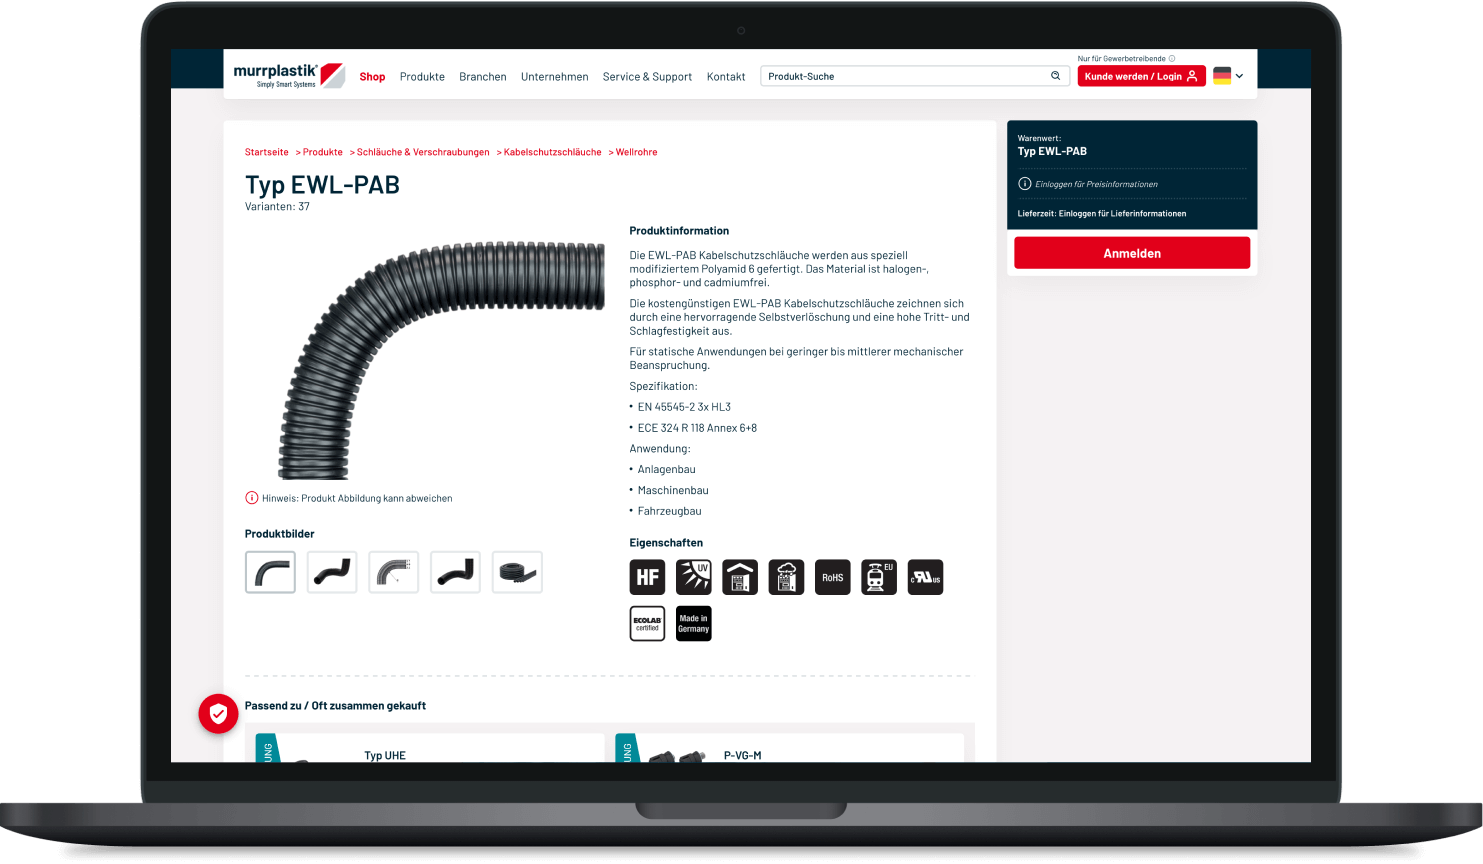Screen dimensions: 1483x864
Task: Open Schläuche & Verschraubungen breadcrumb
Action: [423, 152]
